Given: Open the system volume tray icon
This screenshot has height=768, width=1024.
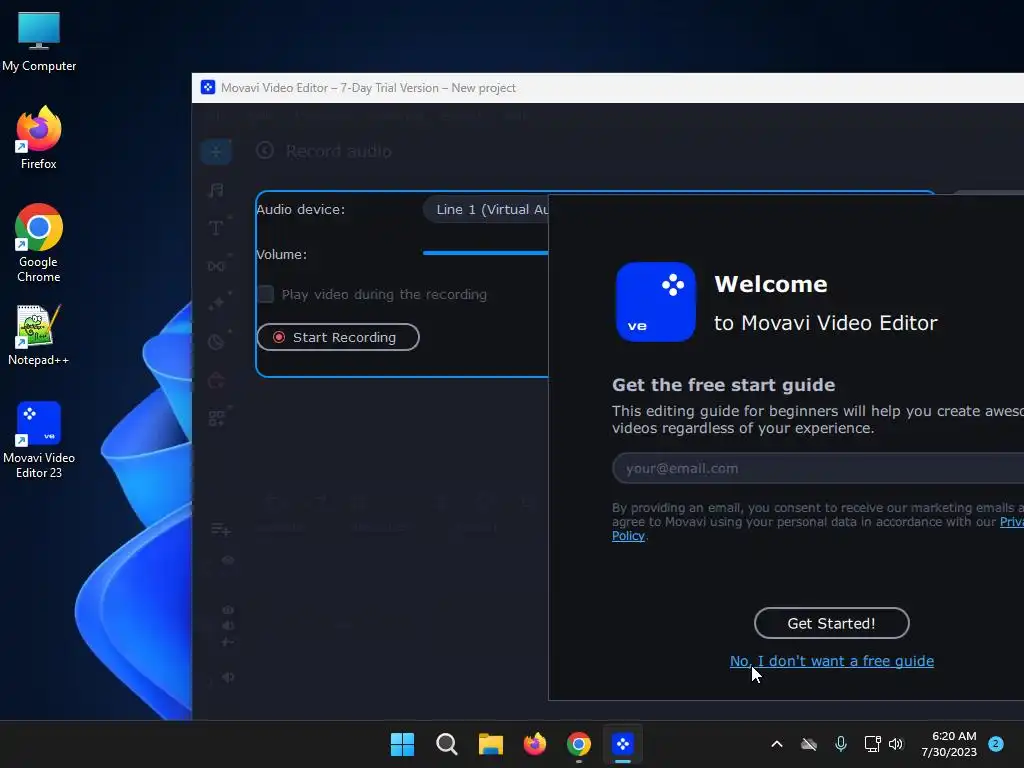Looking at the screenshot, I should point(896,744).
